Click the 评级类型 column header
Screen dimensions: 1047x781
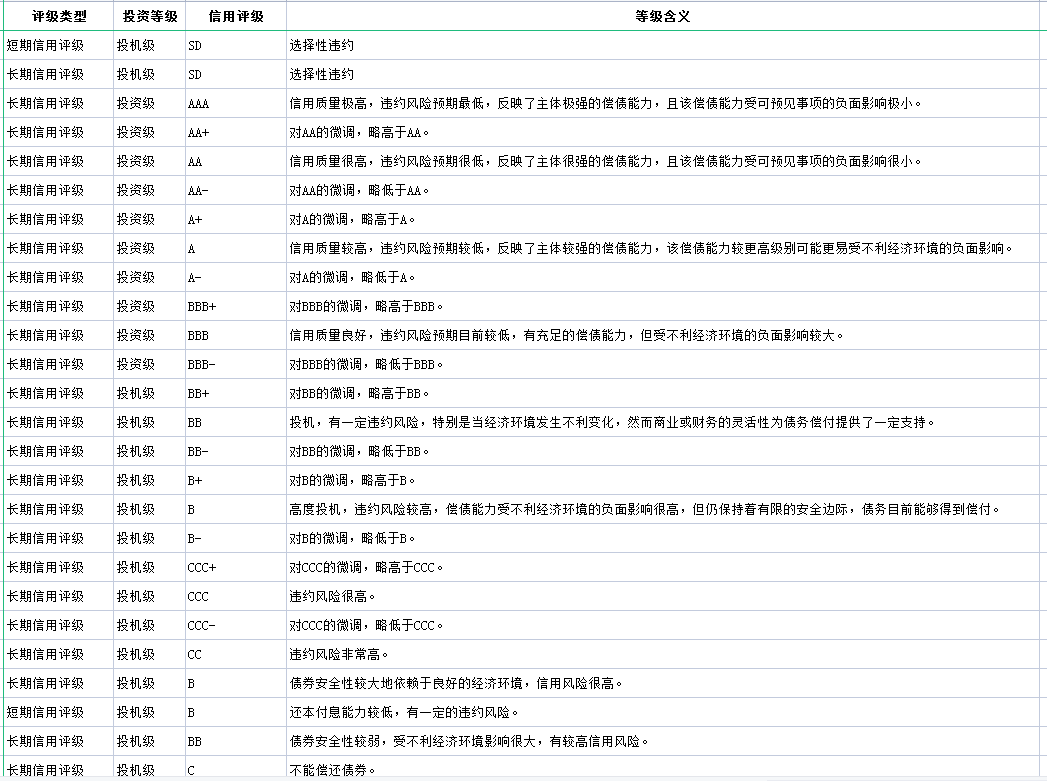coord(59,16)
